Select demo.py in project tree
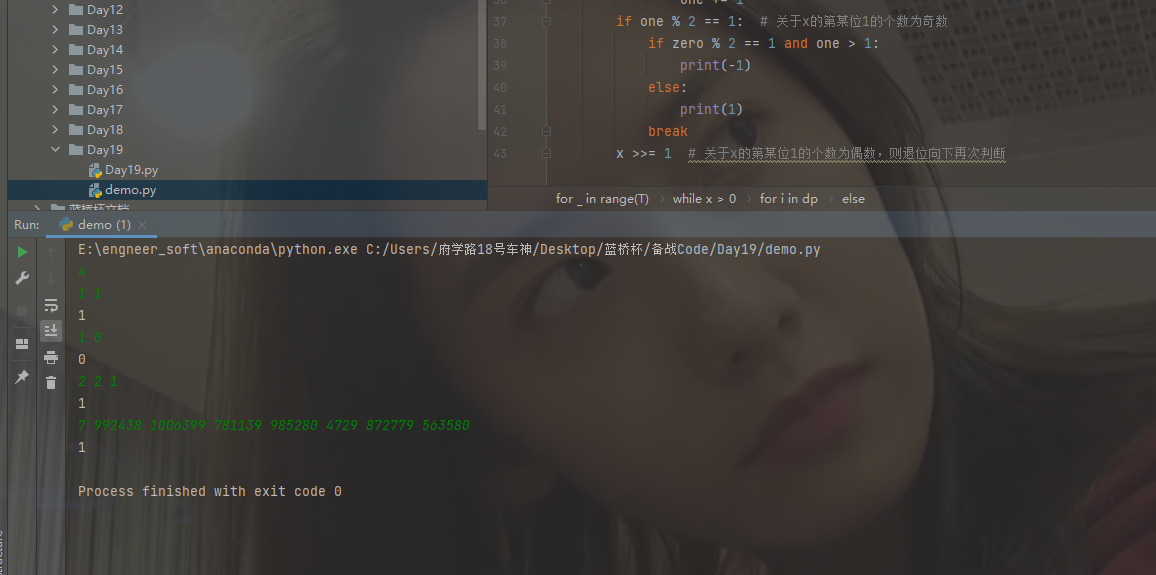 tap(130, 190)
